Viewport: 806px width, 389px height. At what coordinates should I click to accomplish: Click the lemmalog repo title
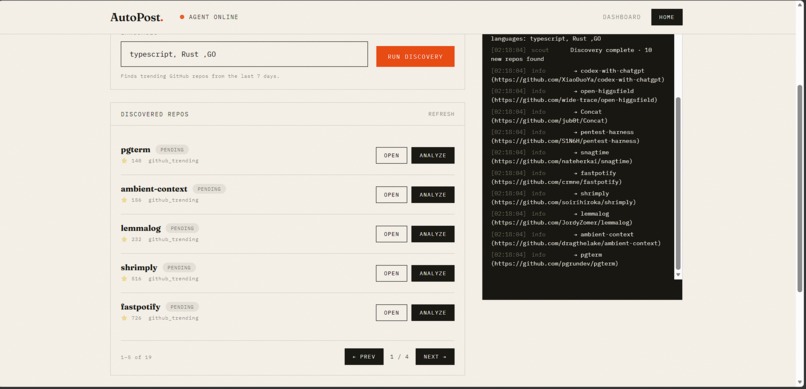(x=141, y=228)
